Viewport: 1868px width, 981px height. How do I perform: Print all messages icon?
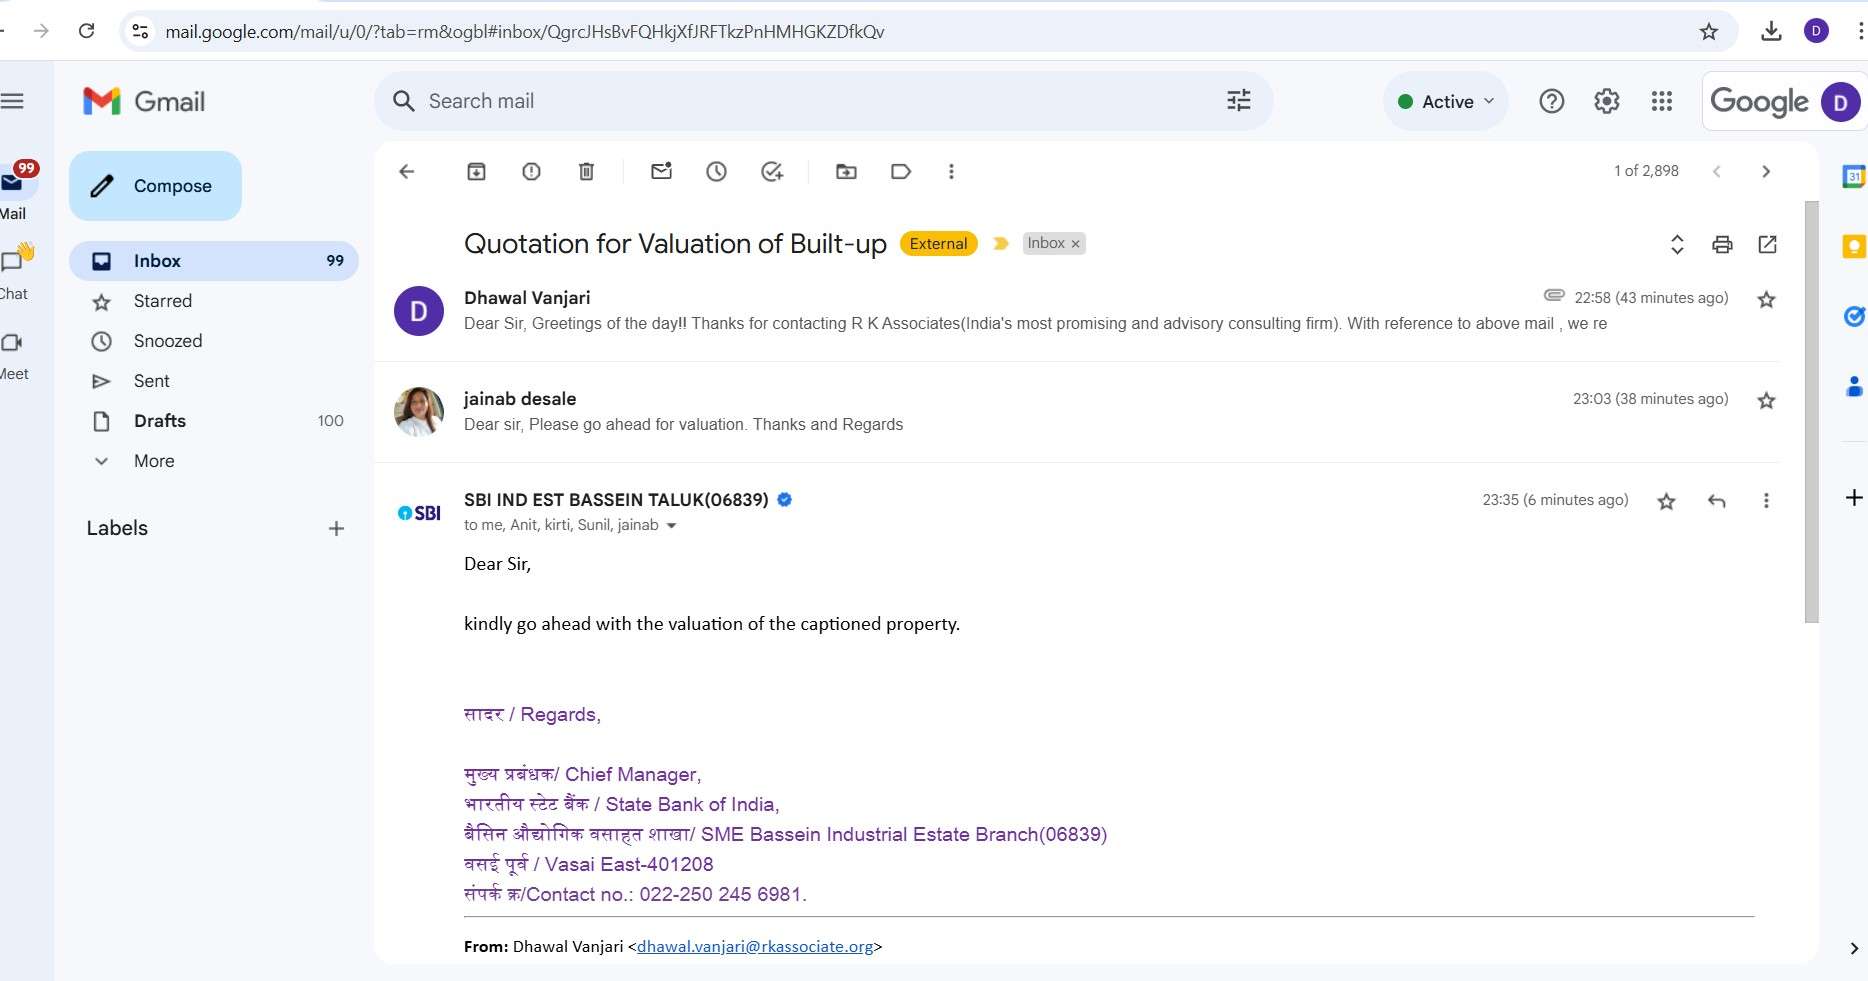(1722, 244)
